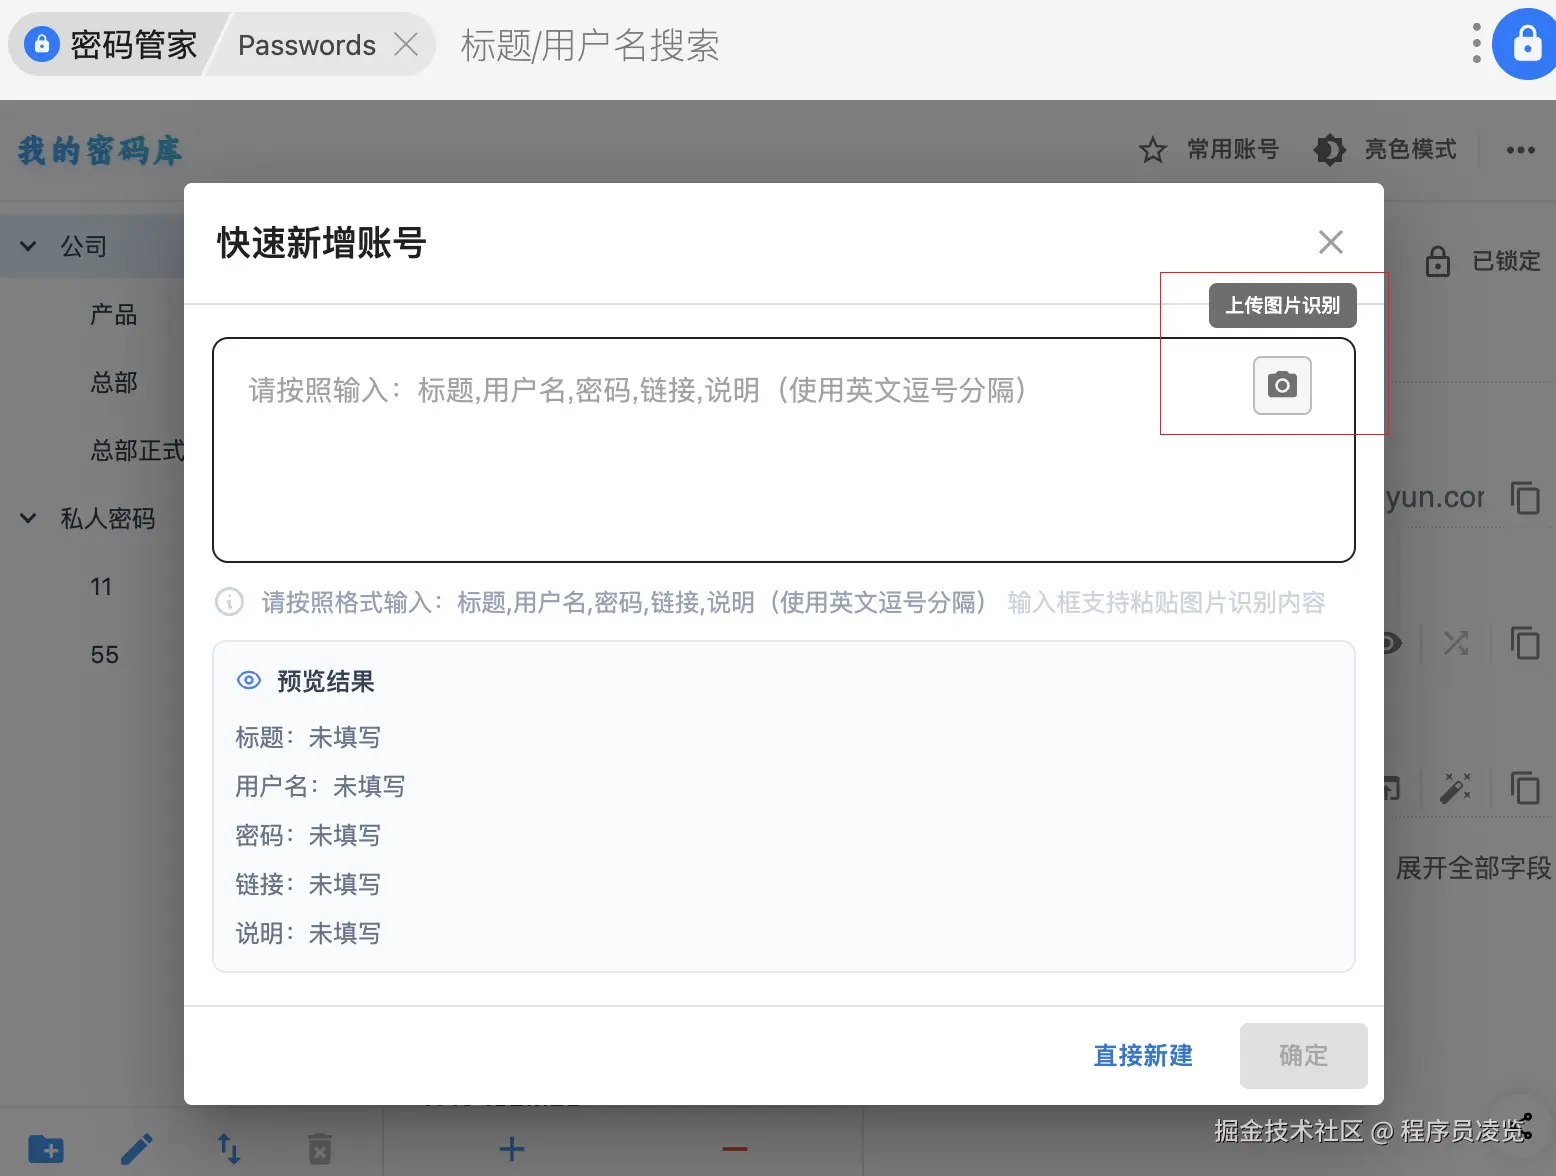Viewport: 1556px width, 1176px height.
Task: Click the 直接新建 link
Action: click(x=1142, y=1056)
